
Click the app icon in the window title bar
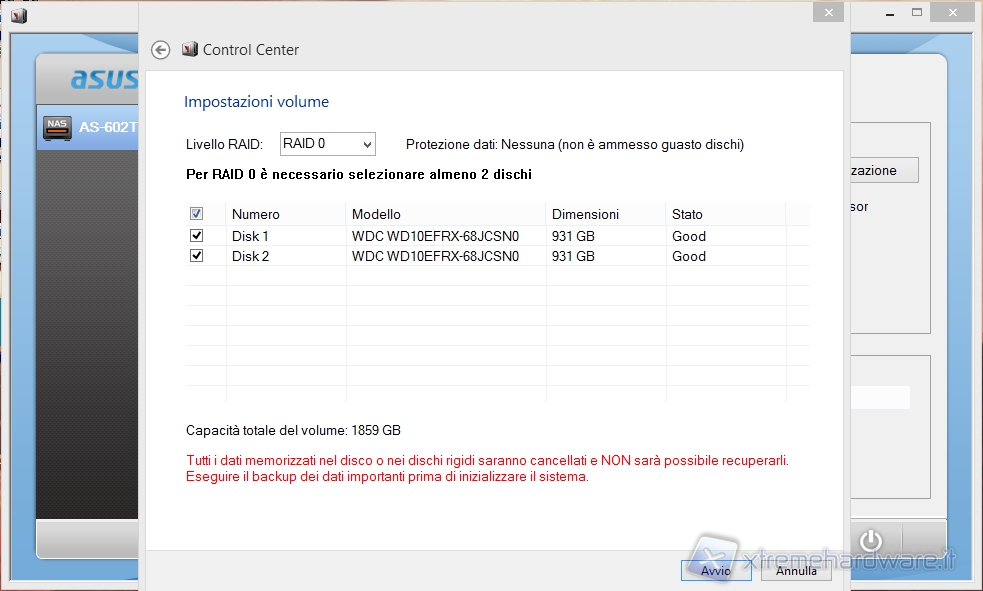point(19,14)
